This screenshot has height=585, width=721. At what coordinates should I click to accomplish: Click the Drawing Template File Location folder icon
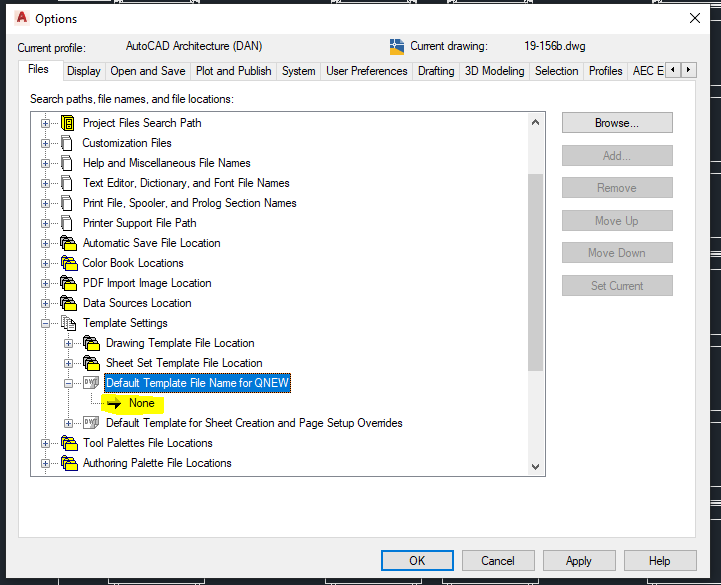[x=92, y=343]
